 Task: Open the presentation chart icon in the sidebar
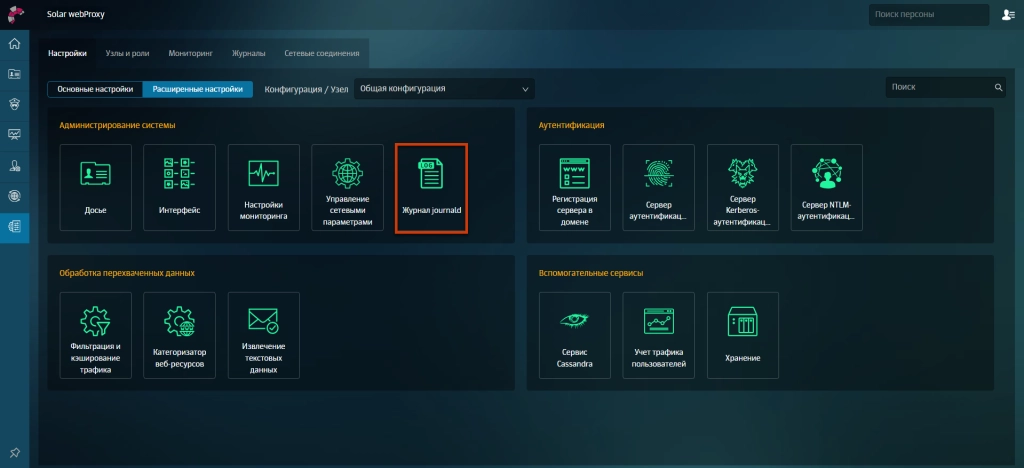coord(14,134)
